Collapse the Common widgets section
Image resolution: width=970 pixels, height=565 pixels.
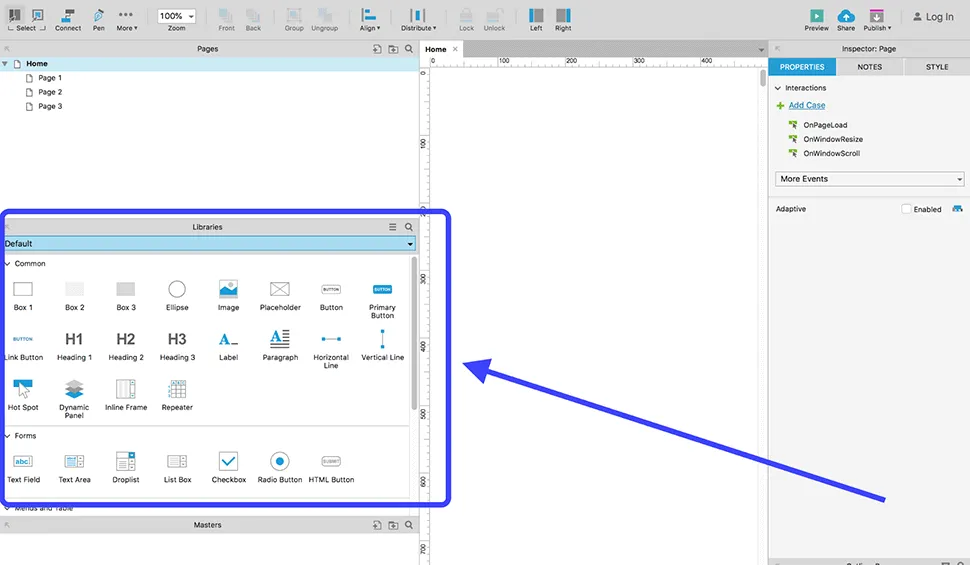[7, 264]
